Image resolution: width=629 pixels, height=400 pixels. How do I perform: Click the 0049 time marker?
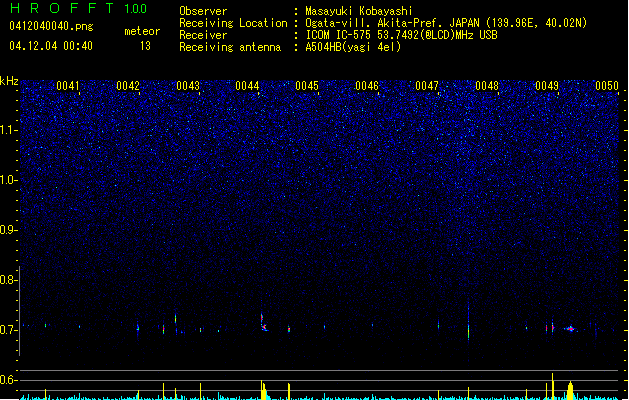[547, 86]
